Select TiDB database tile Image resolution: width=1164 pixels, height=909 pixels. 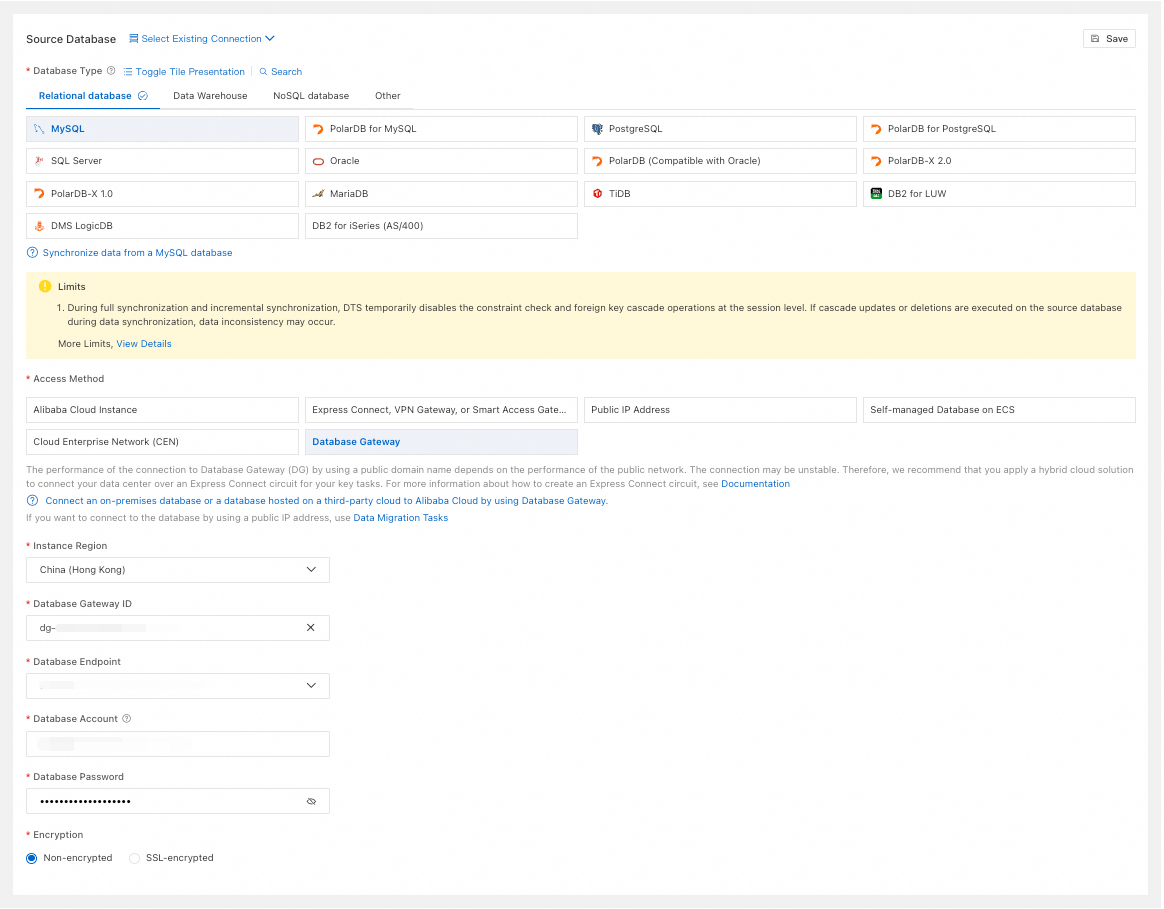tap(720, 194)
